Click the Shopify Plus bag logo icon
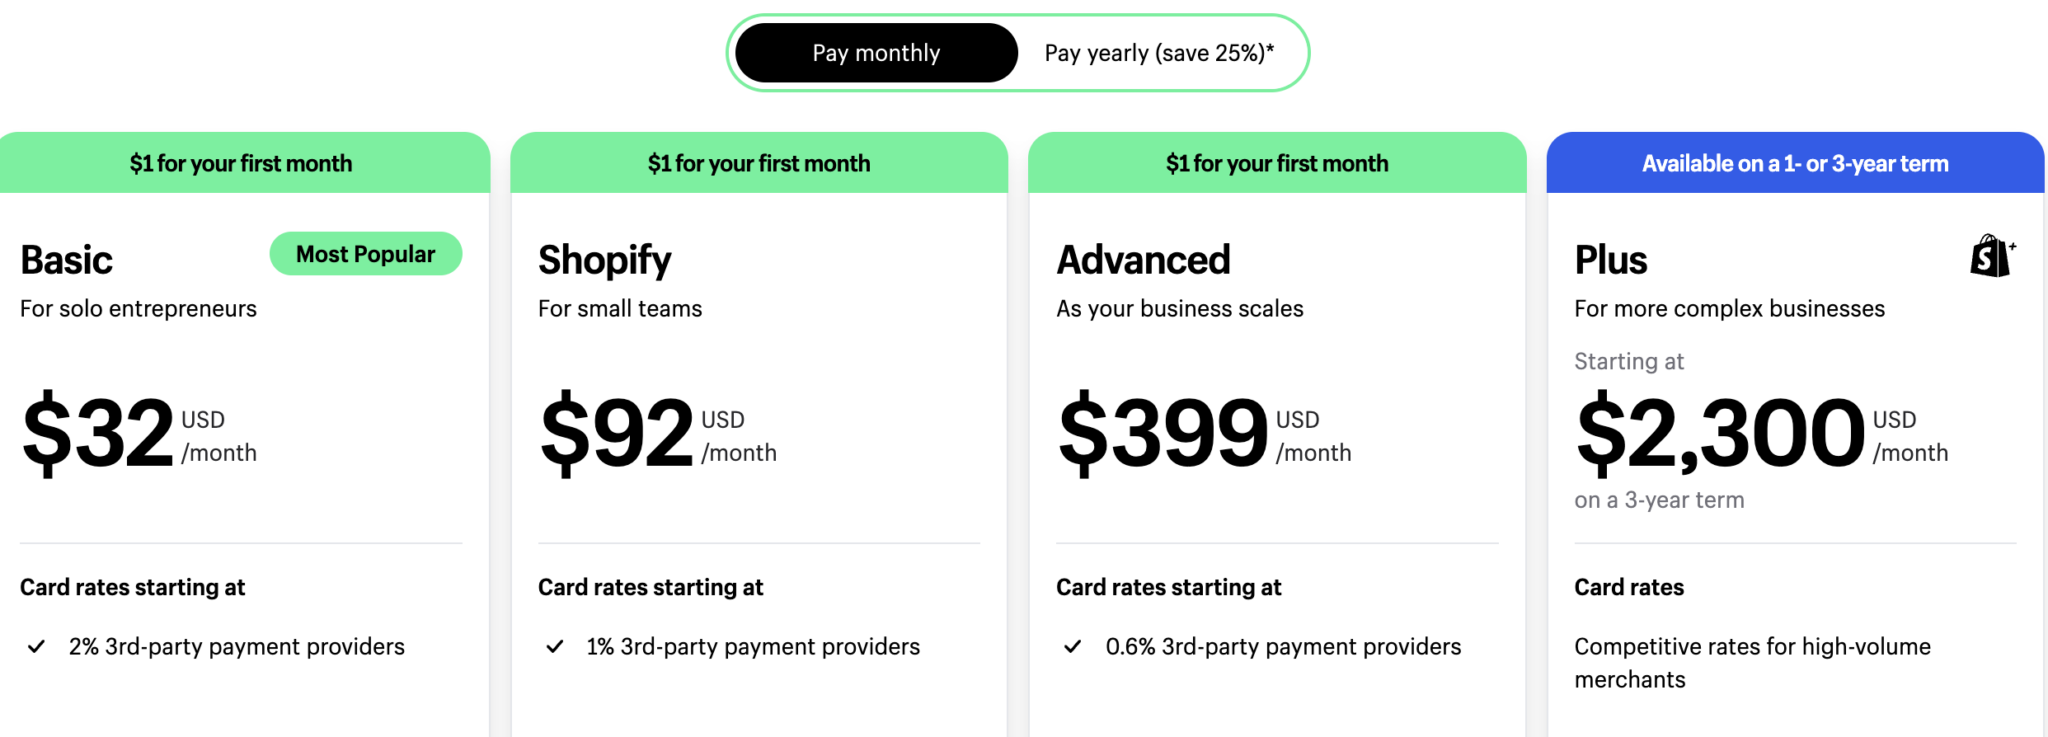2048x737 pixels. click(x=1991, y=256)
